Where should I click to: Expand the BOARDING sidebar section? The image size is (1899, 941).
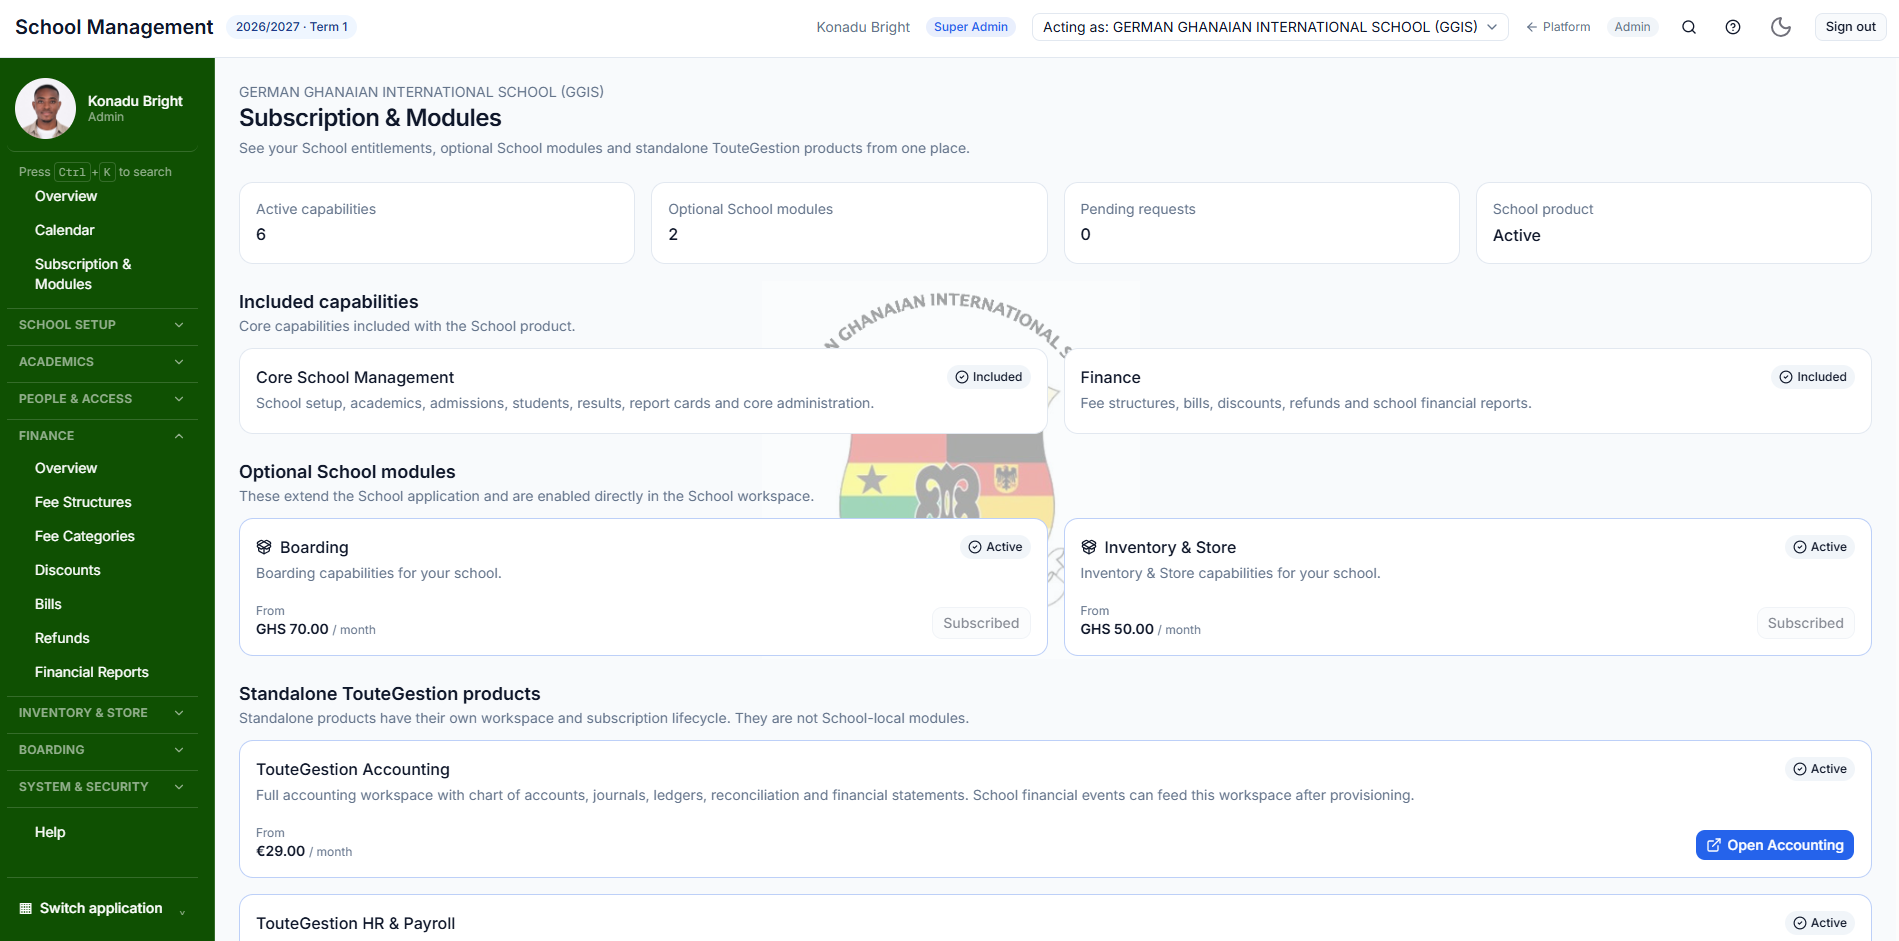tap(102, 750)
